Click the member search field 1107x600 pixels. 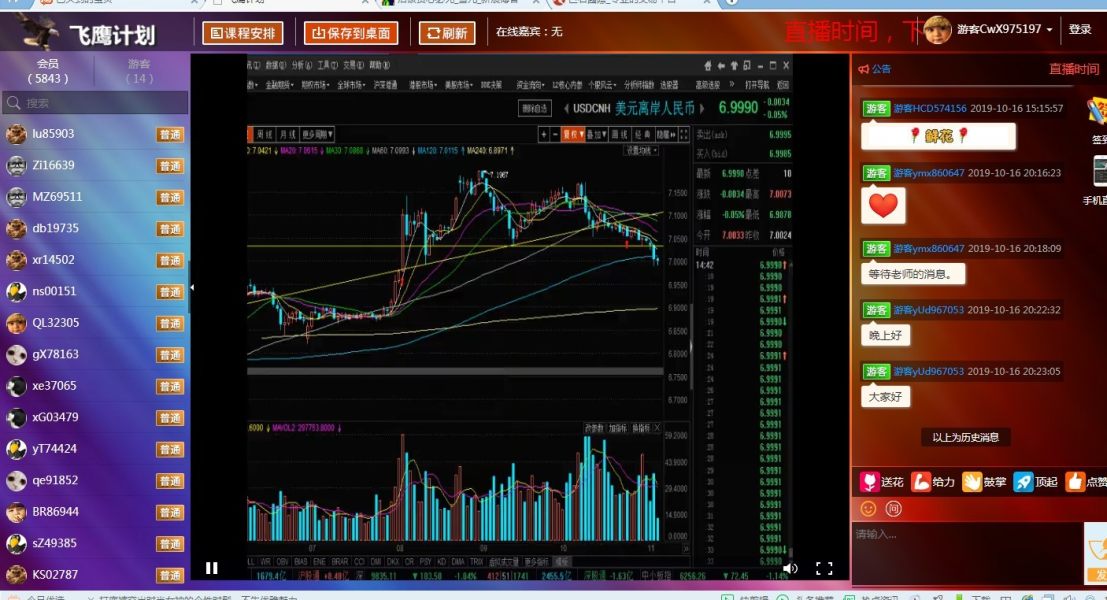(x=95, y=102)
